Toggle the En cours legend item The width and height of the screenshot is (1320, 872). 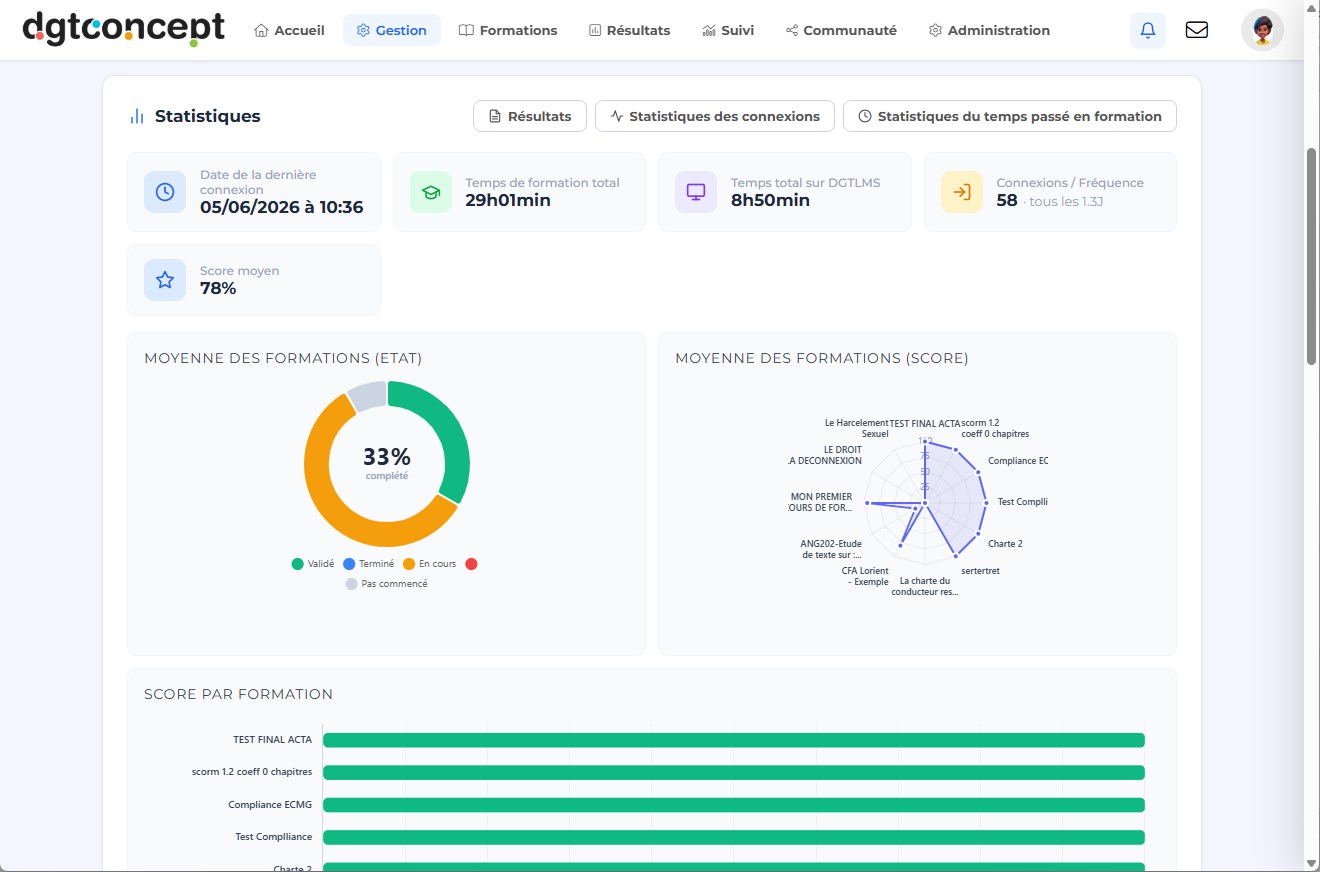pos(429,564)
